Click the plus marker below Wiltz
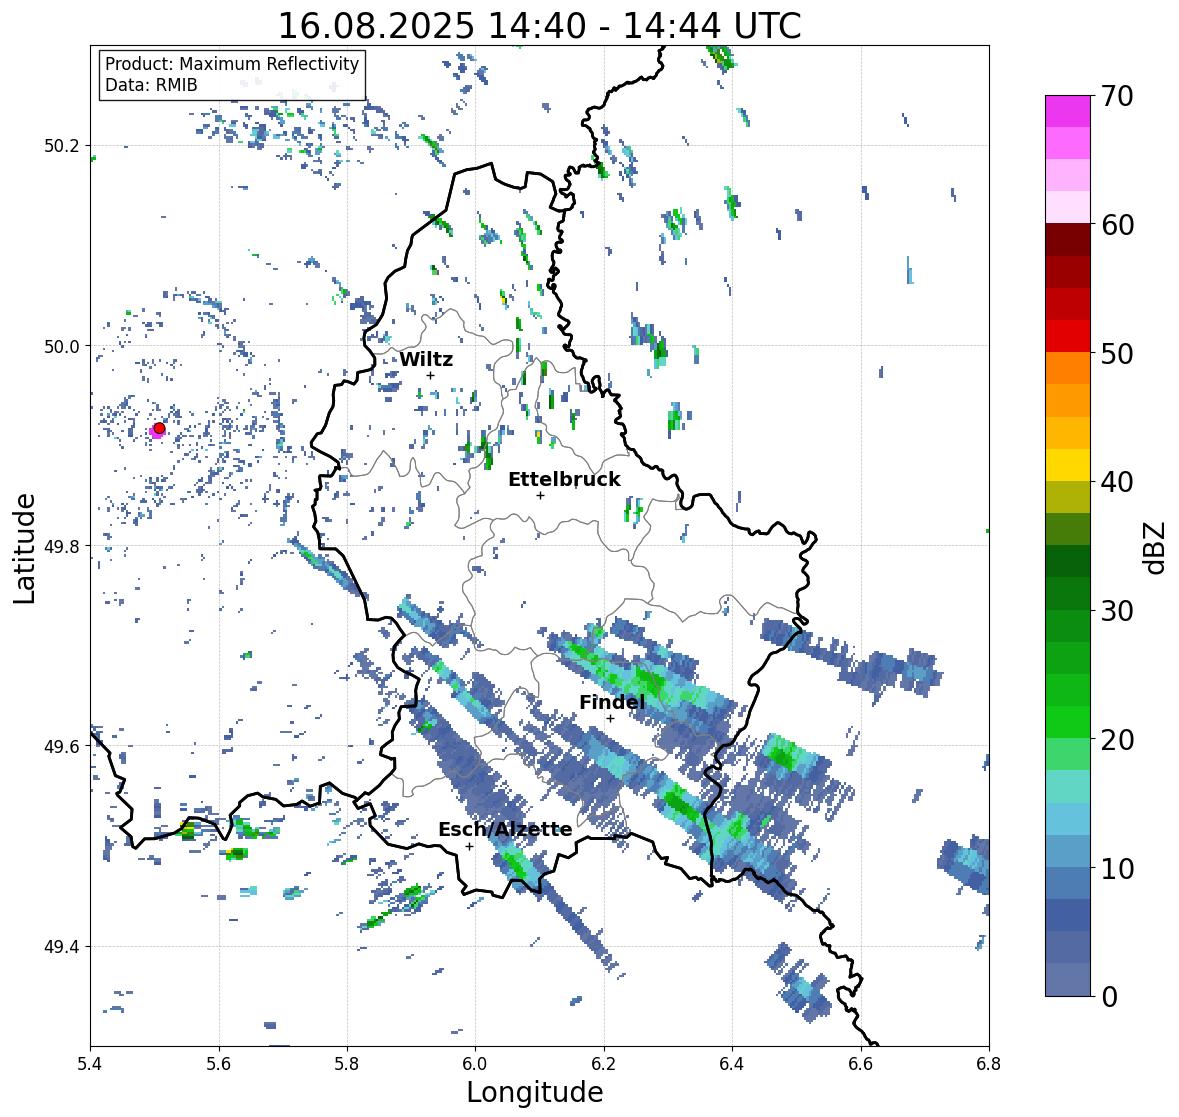Screen dimensions: 1179x1117 coord(430,375)
